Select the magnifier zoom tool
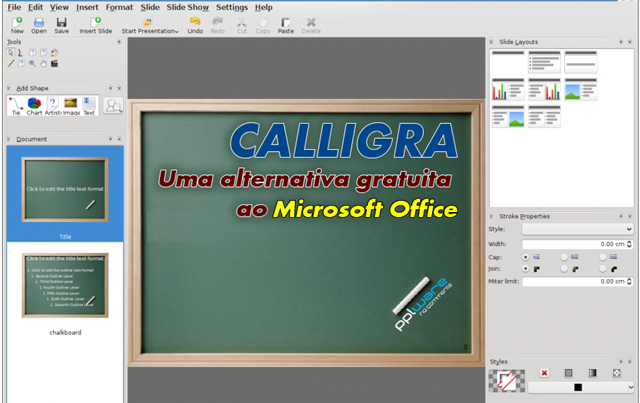 (x=32, y=63)
